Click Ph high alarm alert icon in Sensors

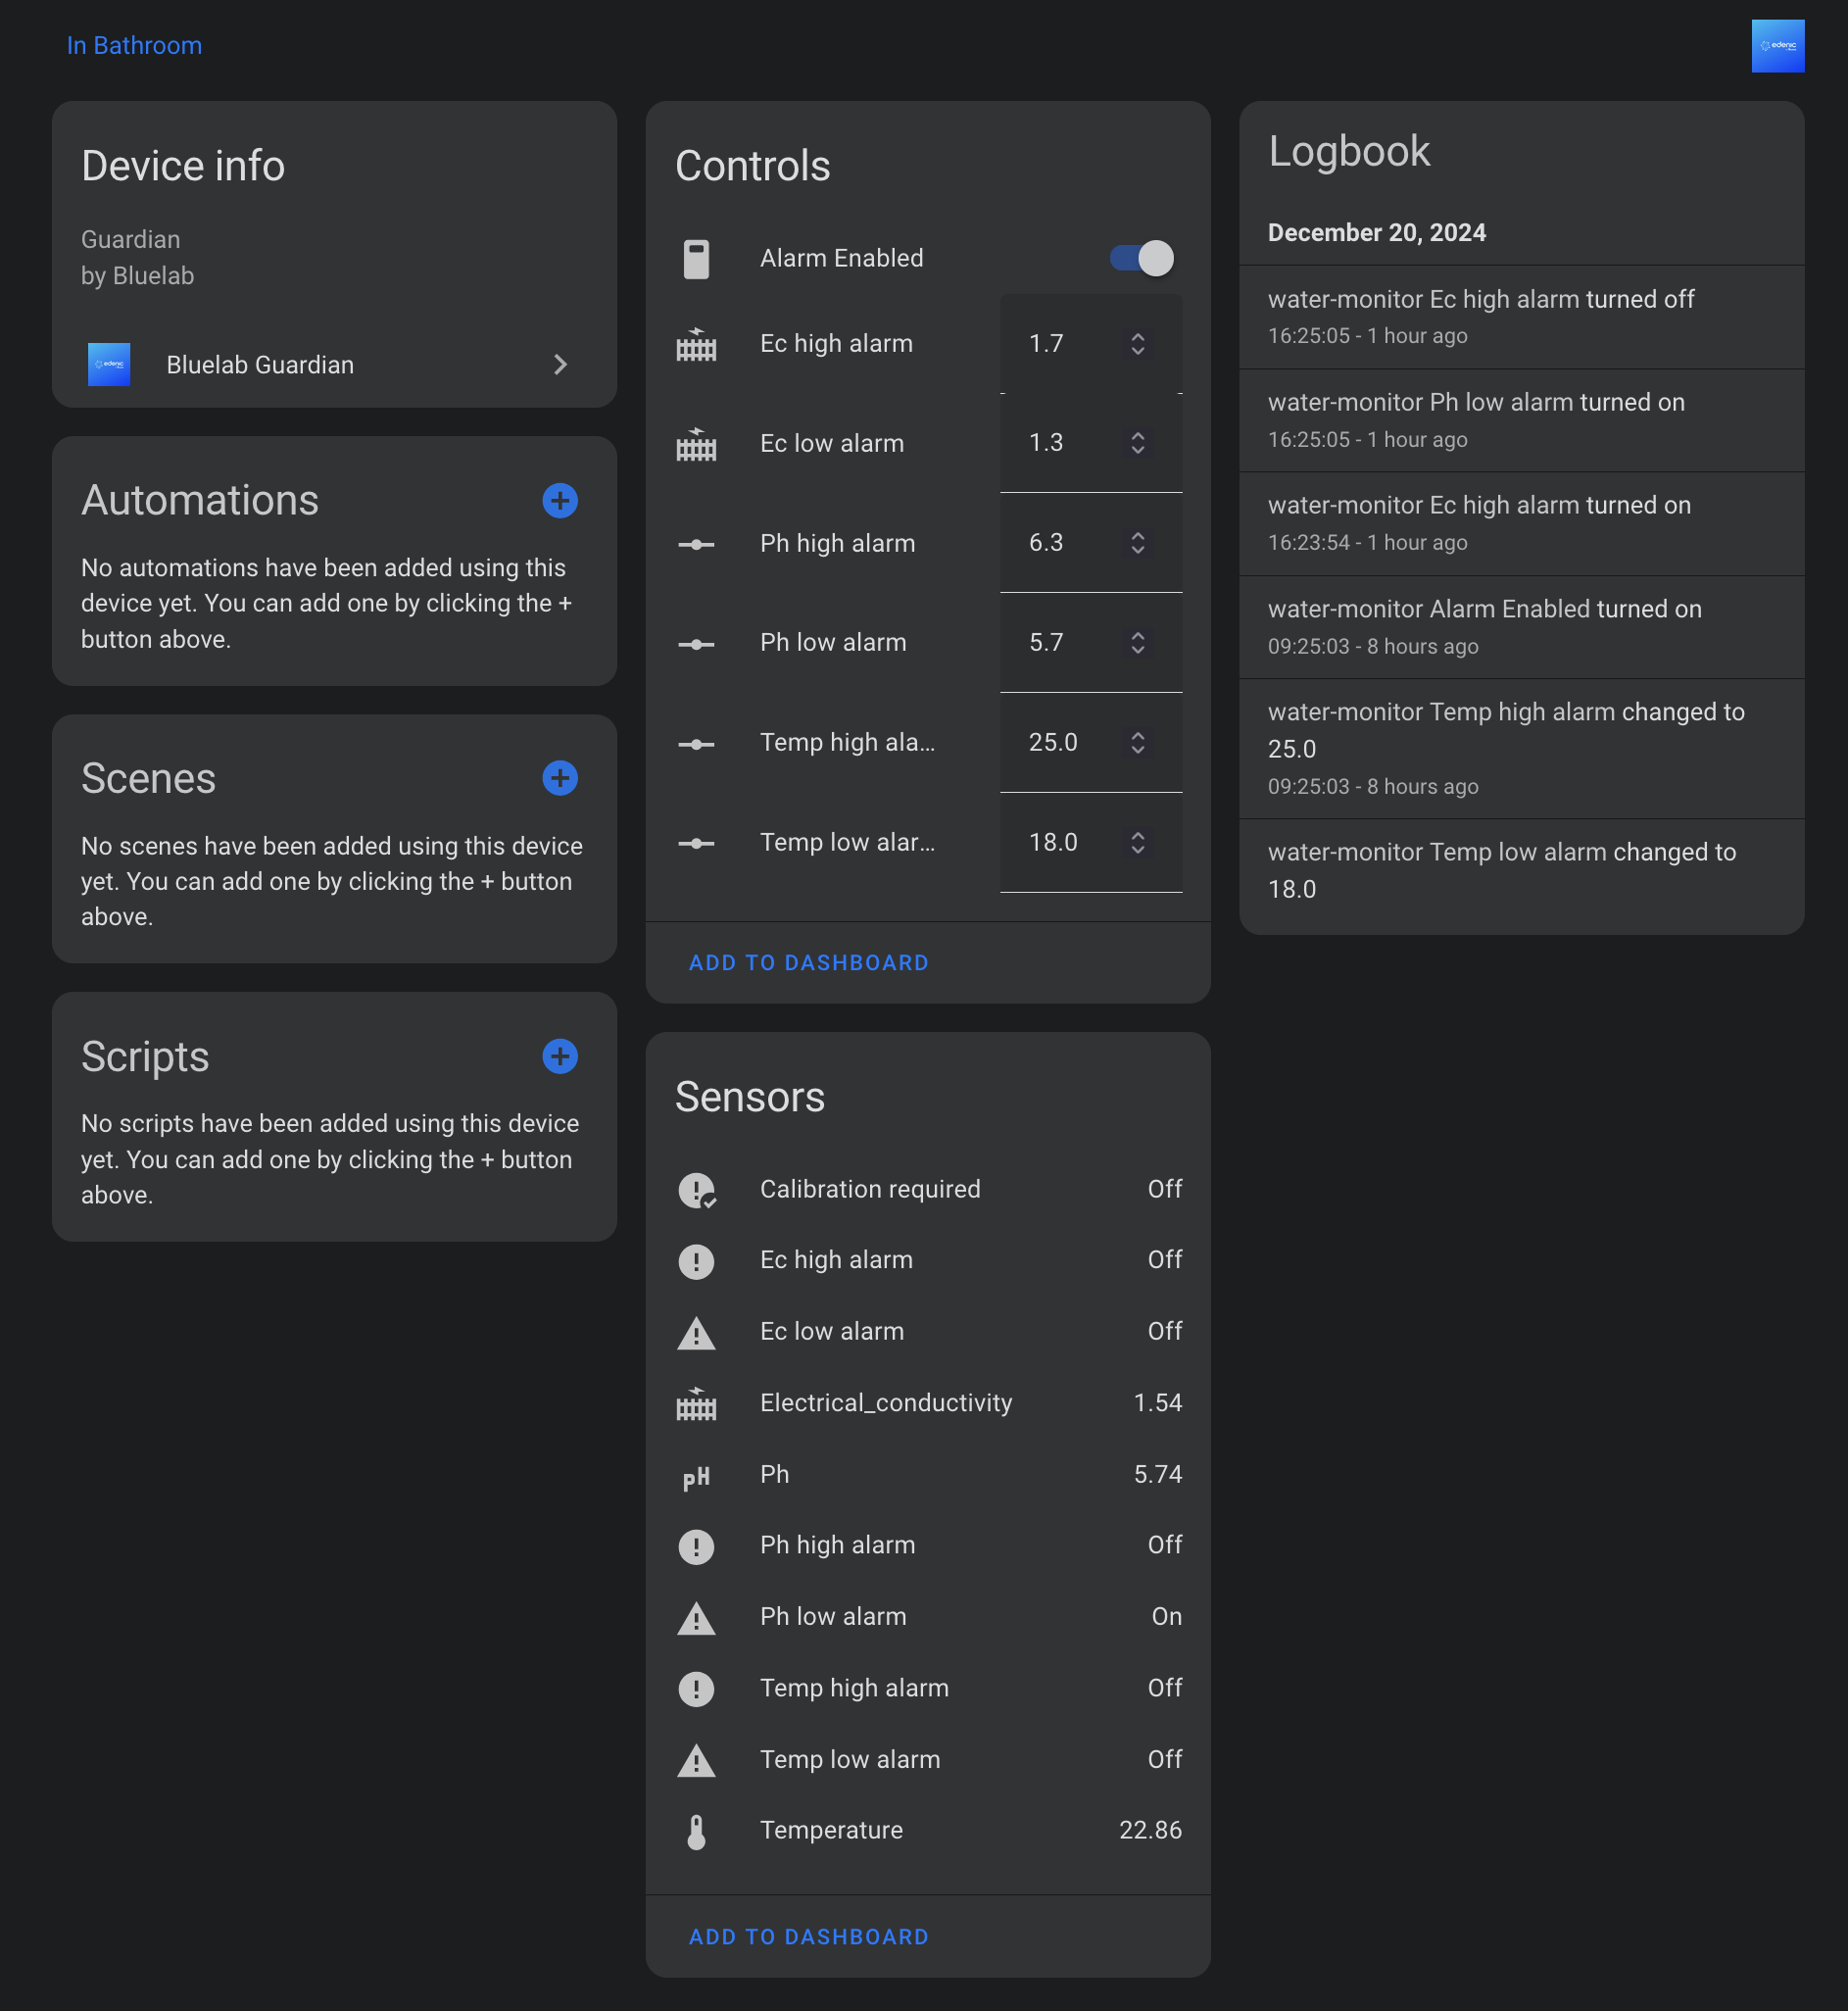[696, 1546]
